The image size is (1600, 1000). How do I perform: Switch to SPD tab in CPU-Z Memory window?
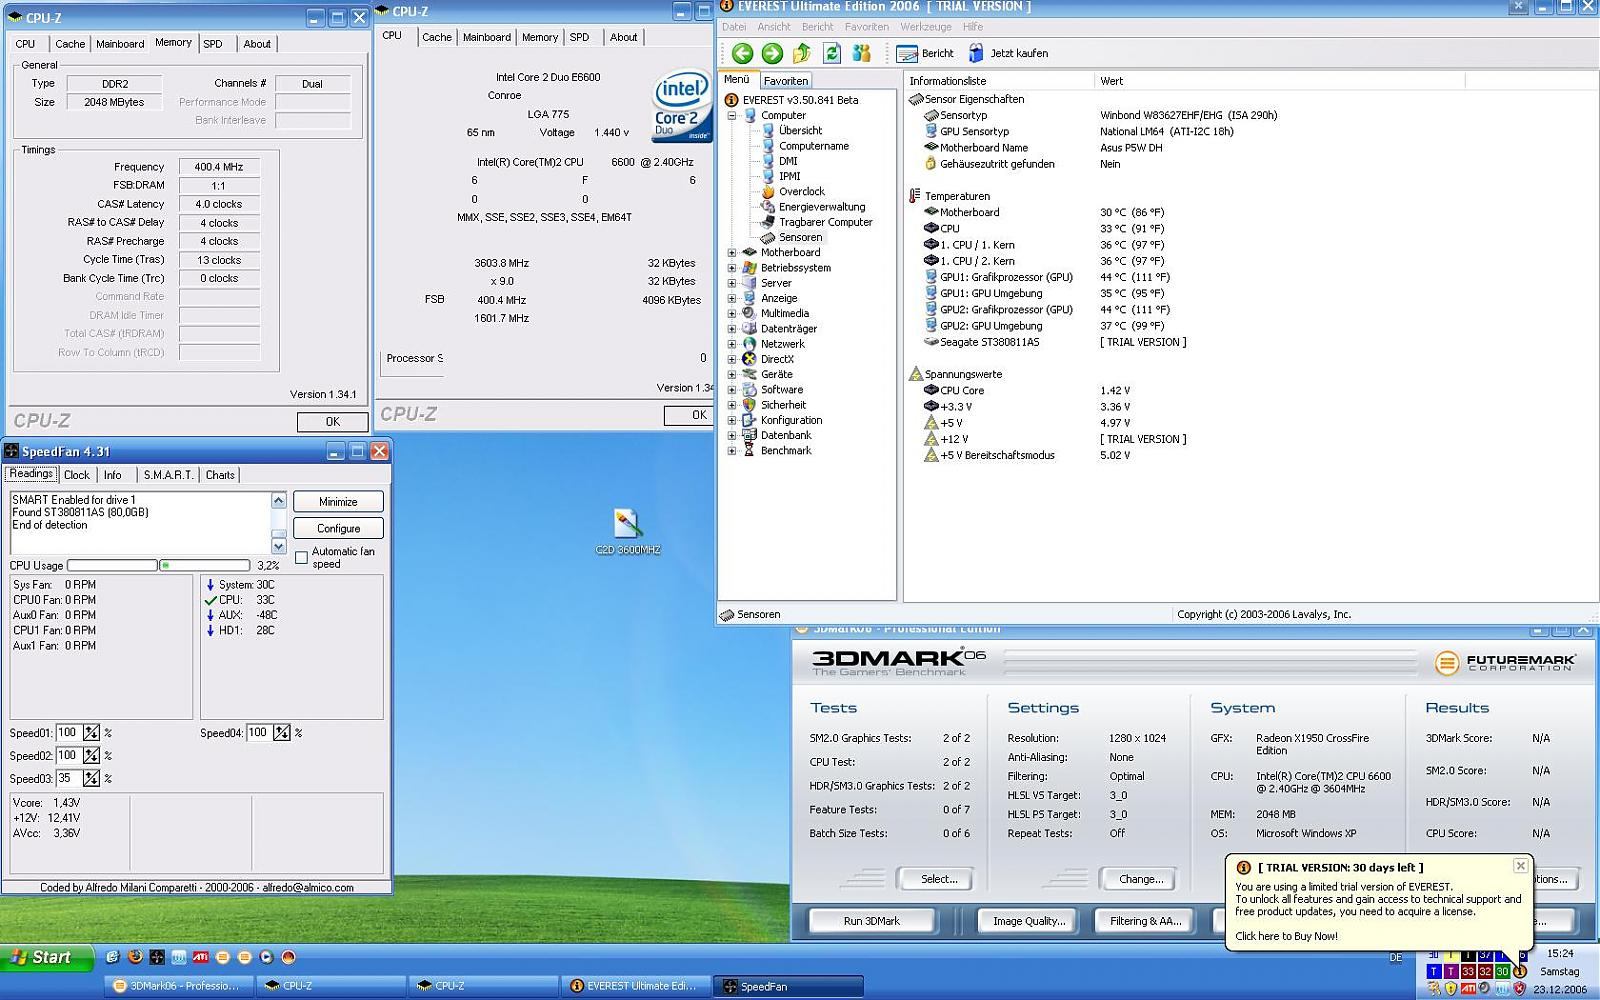pyautogui.click(x=213, y=44)
